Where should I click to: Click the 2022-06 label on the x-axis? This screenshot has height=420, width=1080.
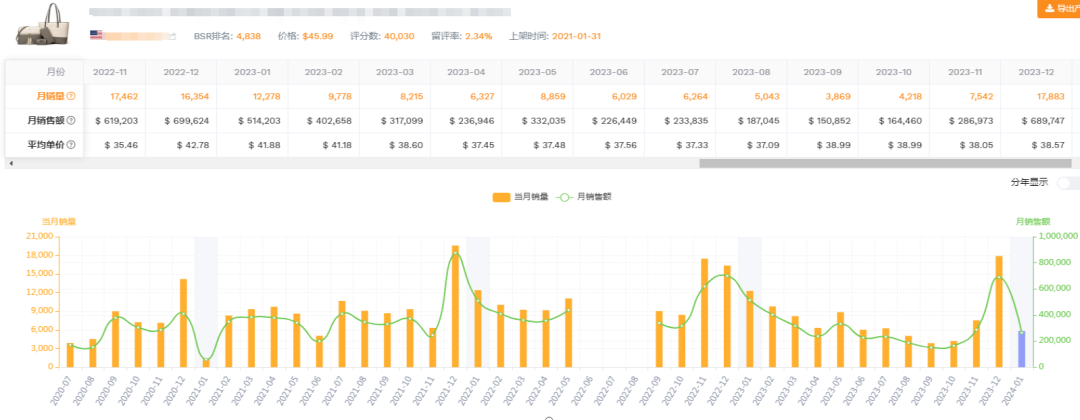click(x=582, y=389)
